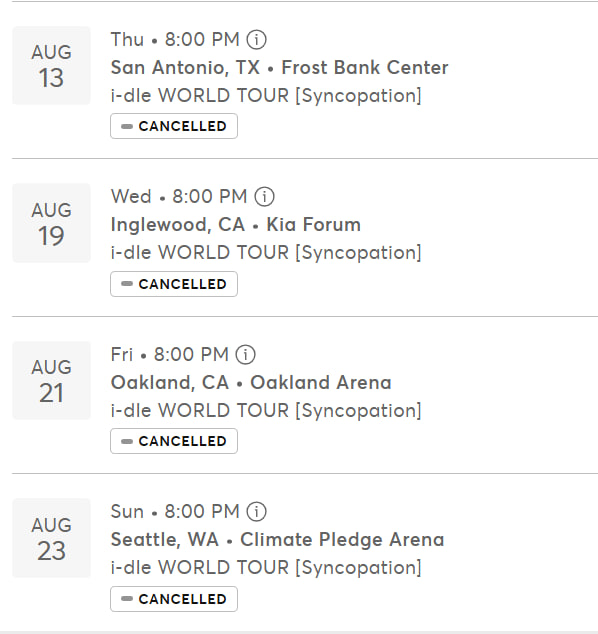Click CANCELLED badge for Climate Pledge Arena show

coord(174,599)
